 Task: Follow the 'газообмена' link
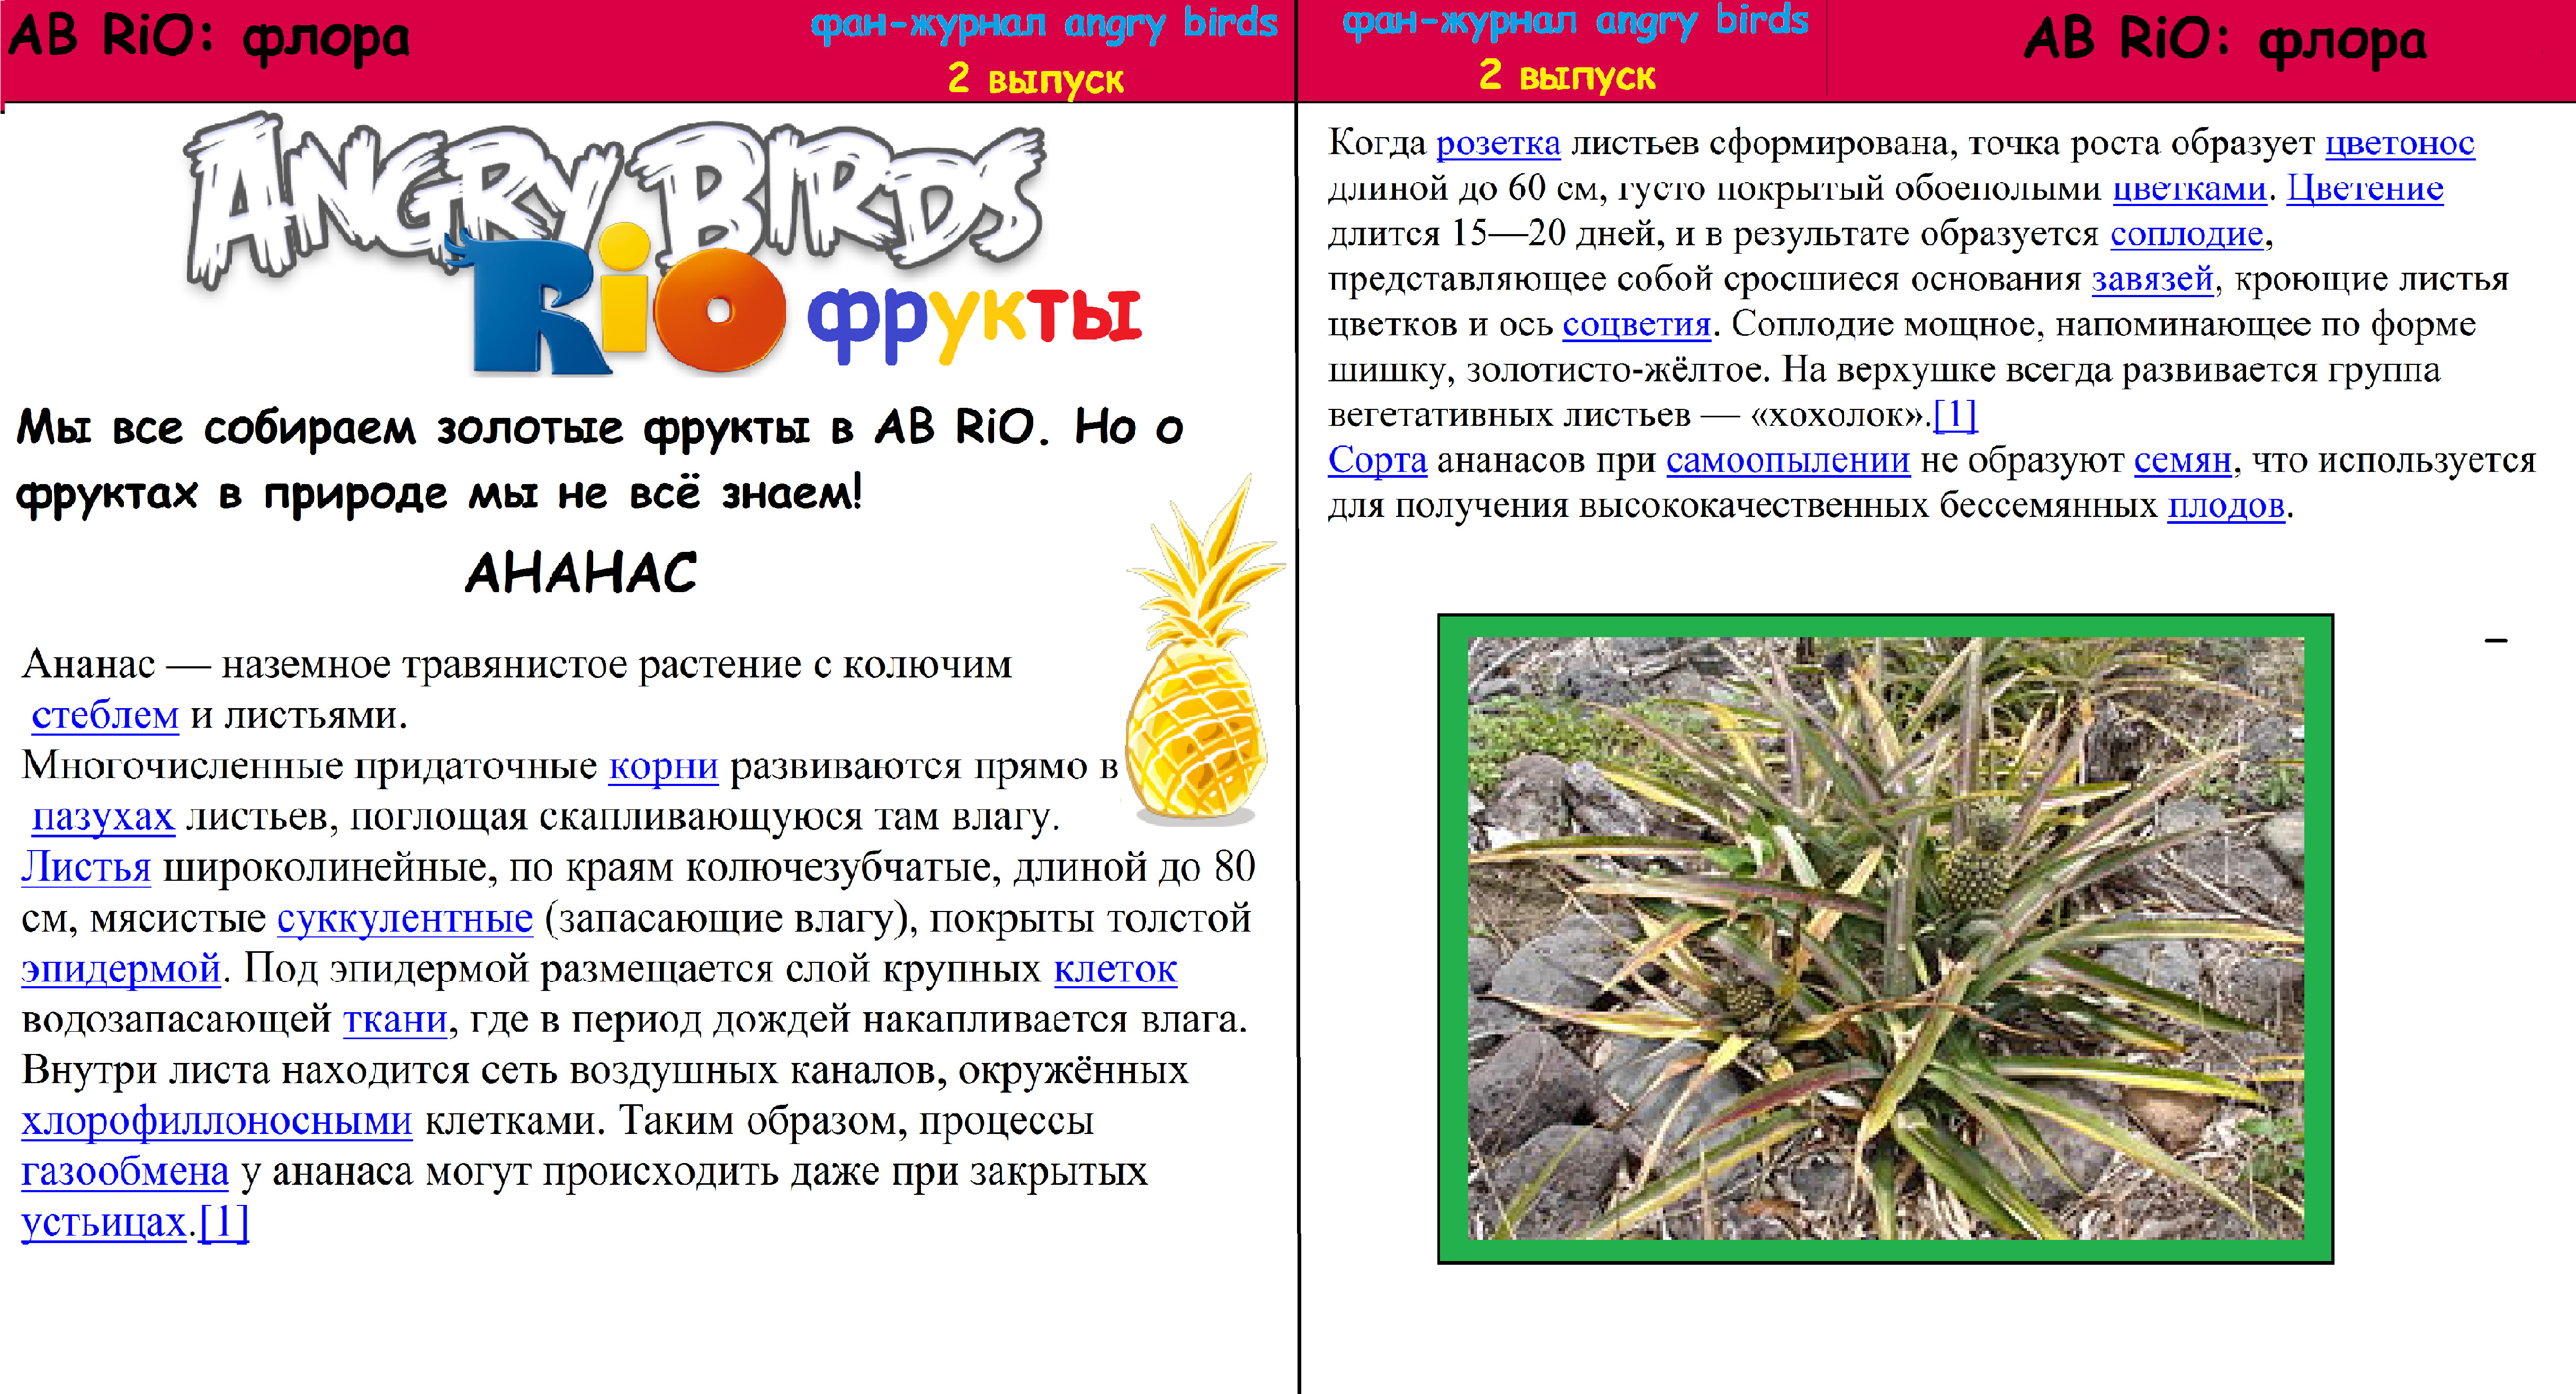click(x=125, y=1172)
